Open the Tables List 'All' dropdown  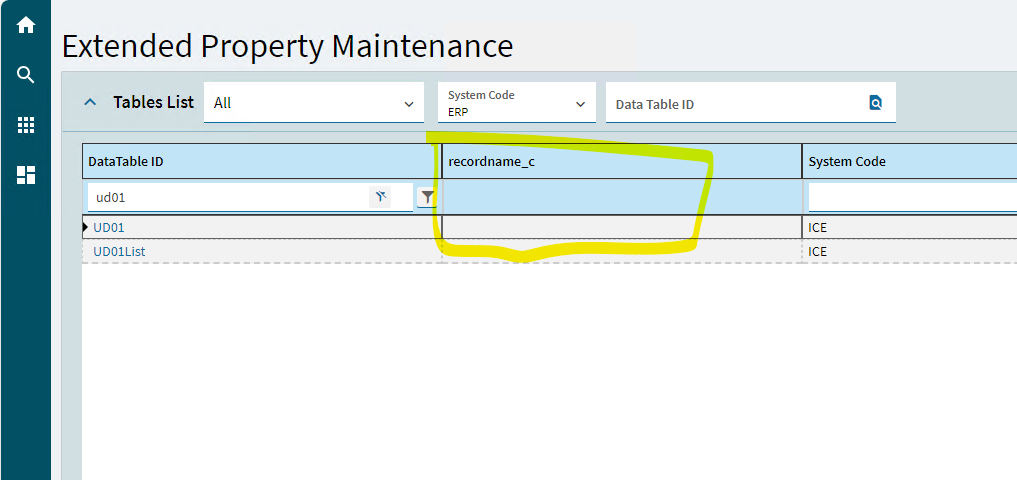[x=314, y=102]
